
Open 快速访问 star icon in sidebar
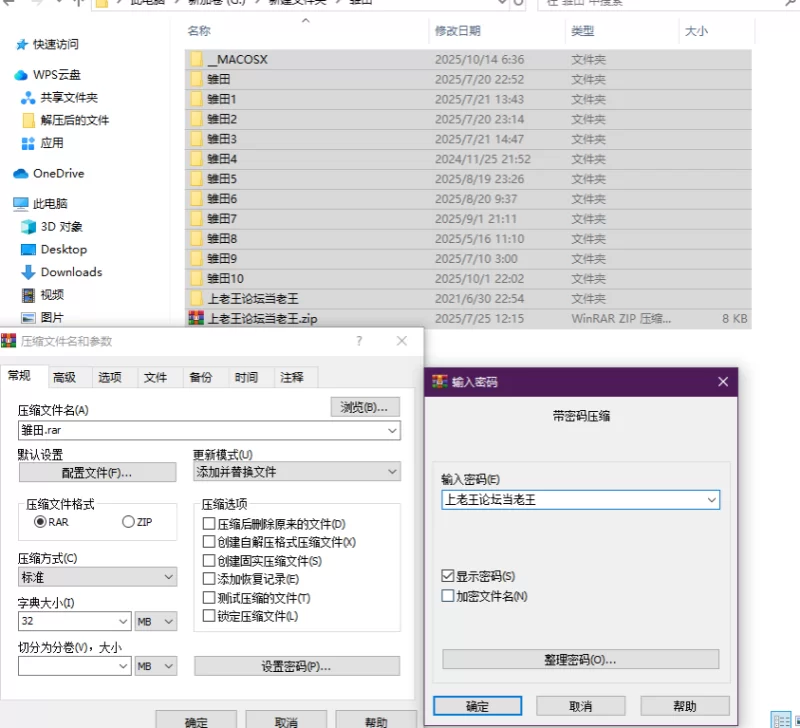click(x=21, y=45)
